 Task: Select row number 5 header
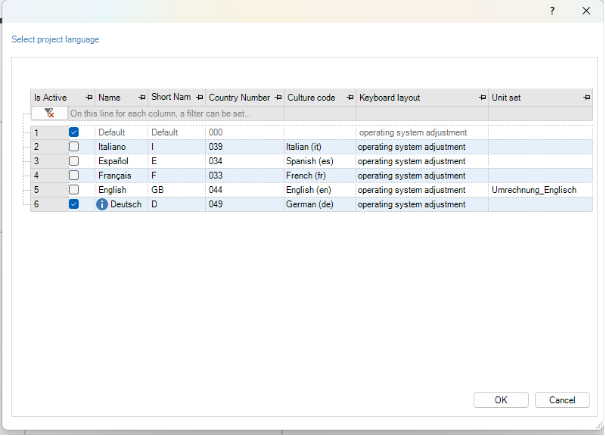49,190
